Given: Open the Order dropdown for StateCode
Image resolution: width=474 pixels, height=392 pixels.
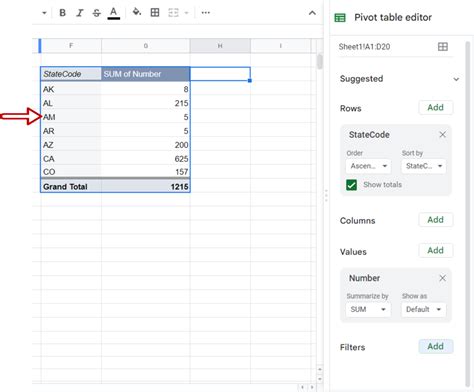Looking at the screenshot, I should (368, 166).
